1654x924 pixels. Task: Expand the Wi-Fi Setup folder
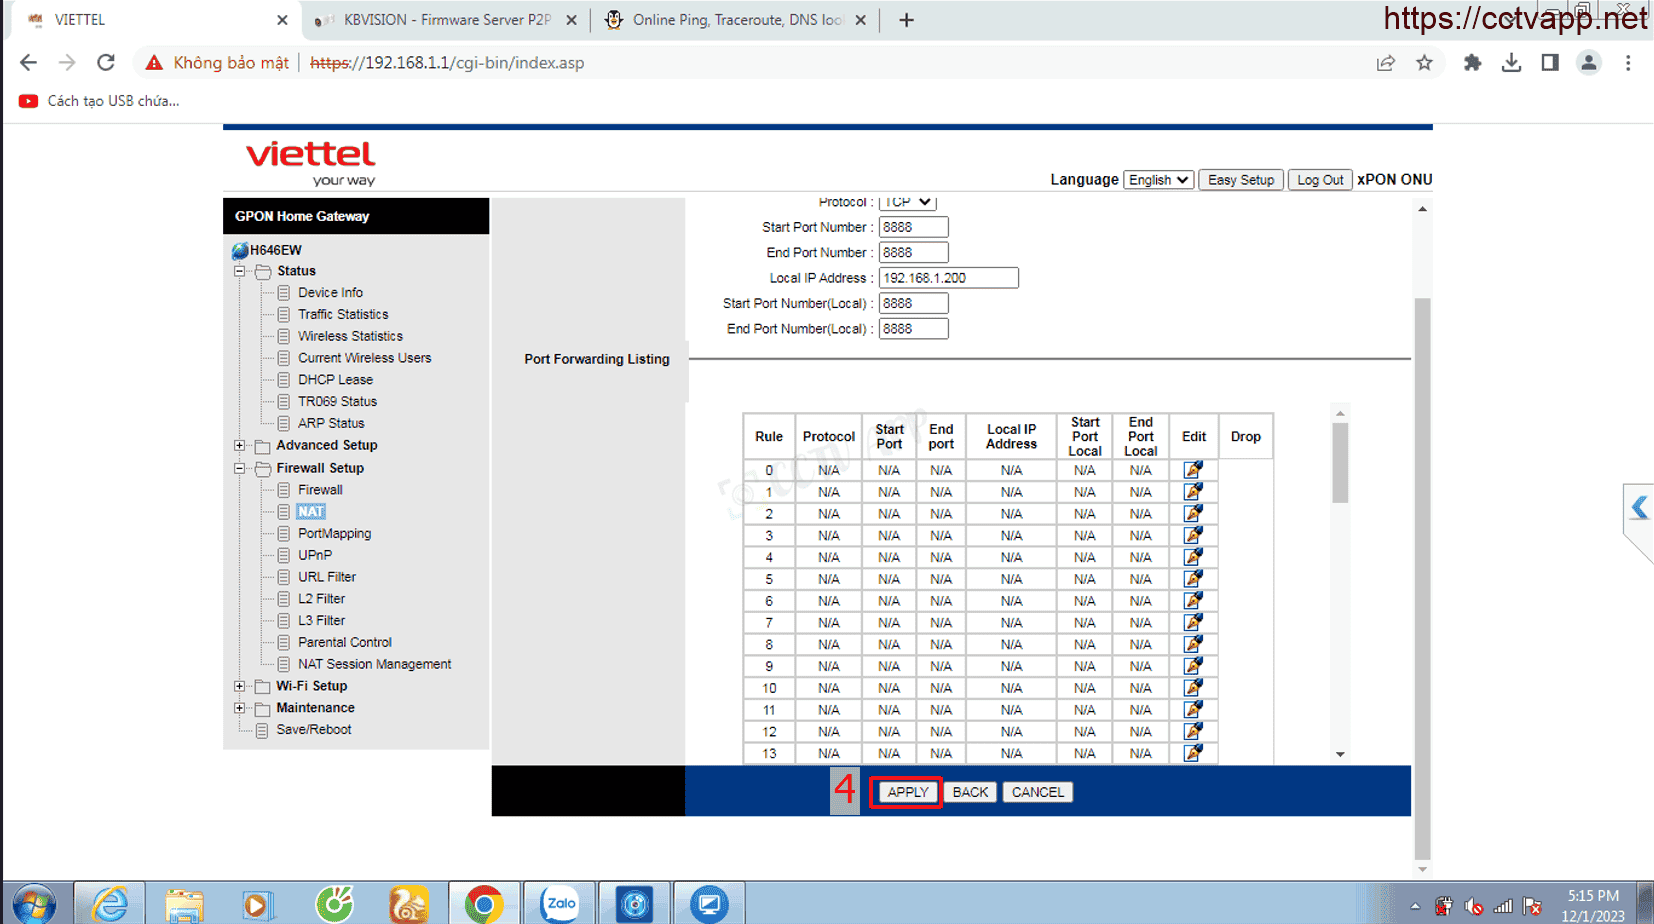(240, 686)
